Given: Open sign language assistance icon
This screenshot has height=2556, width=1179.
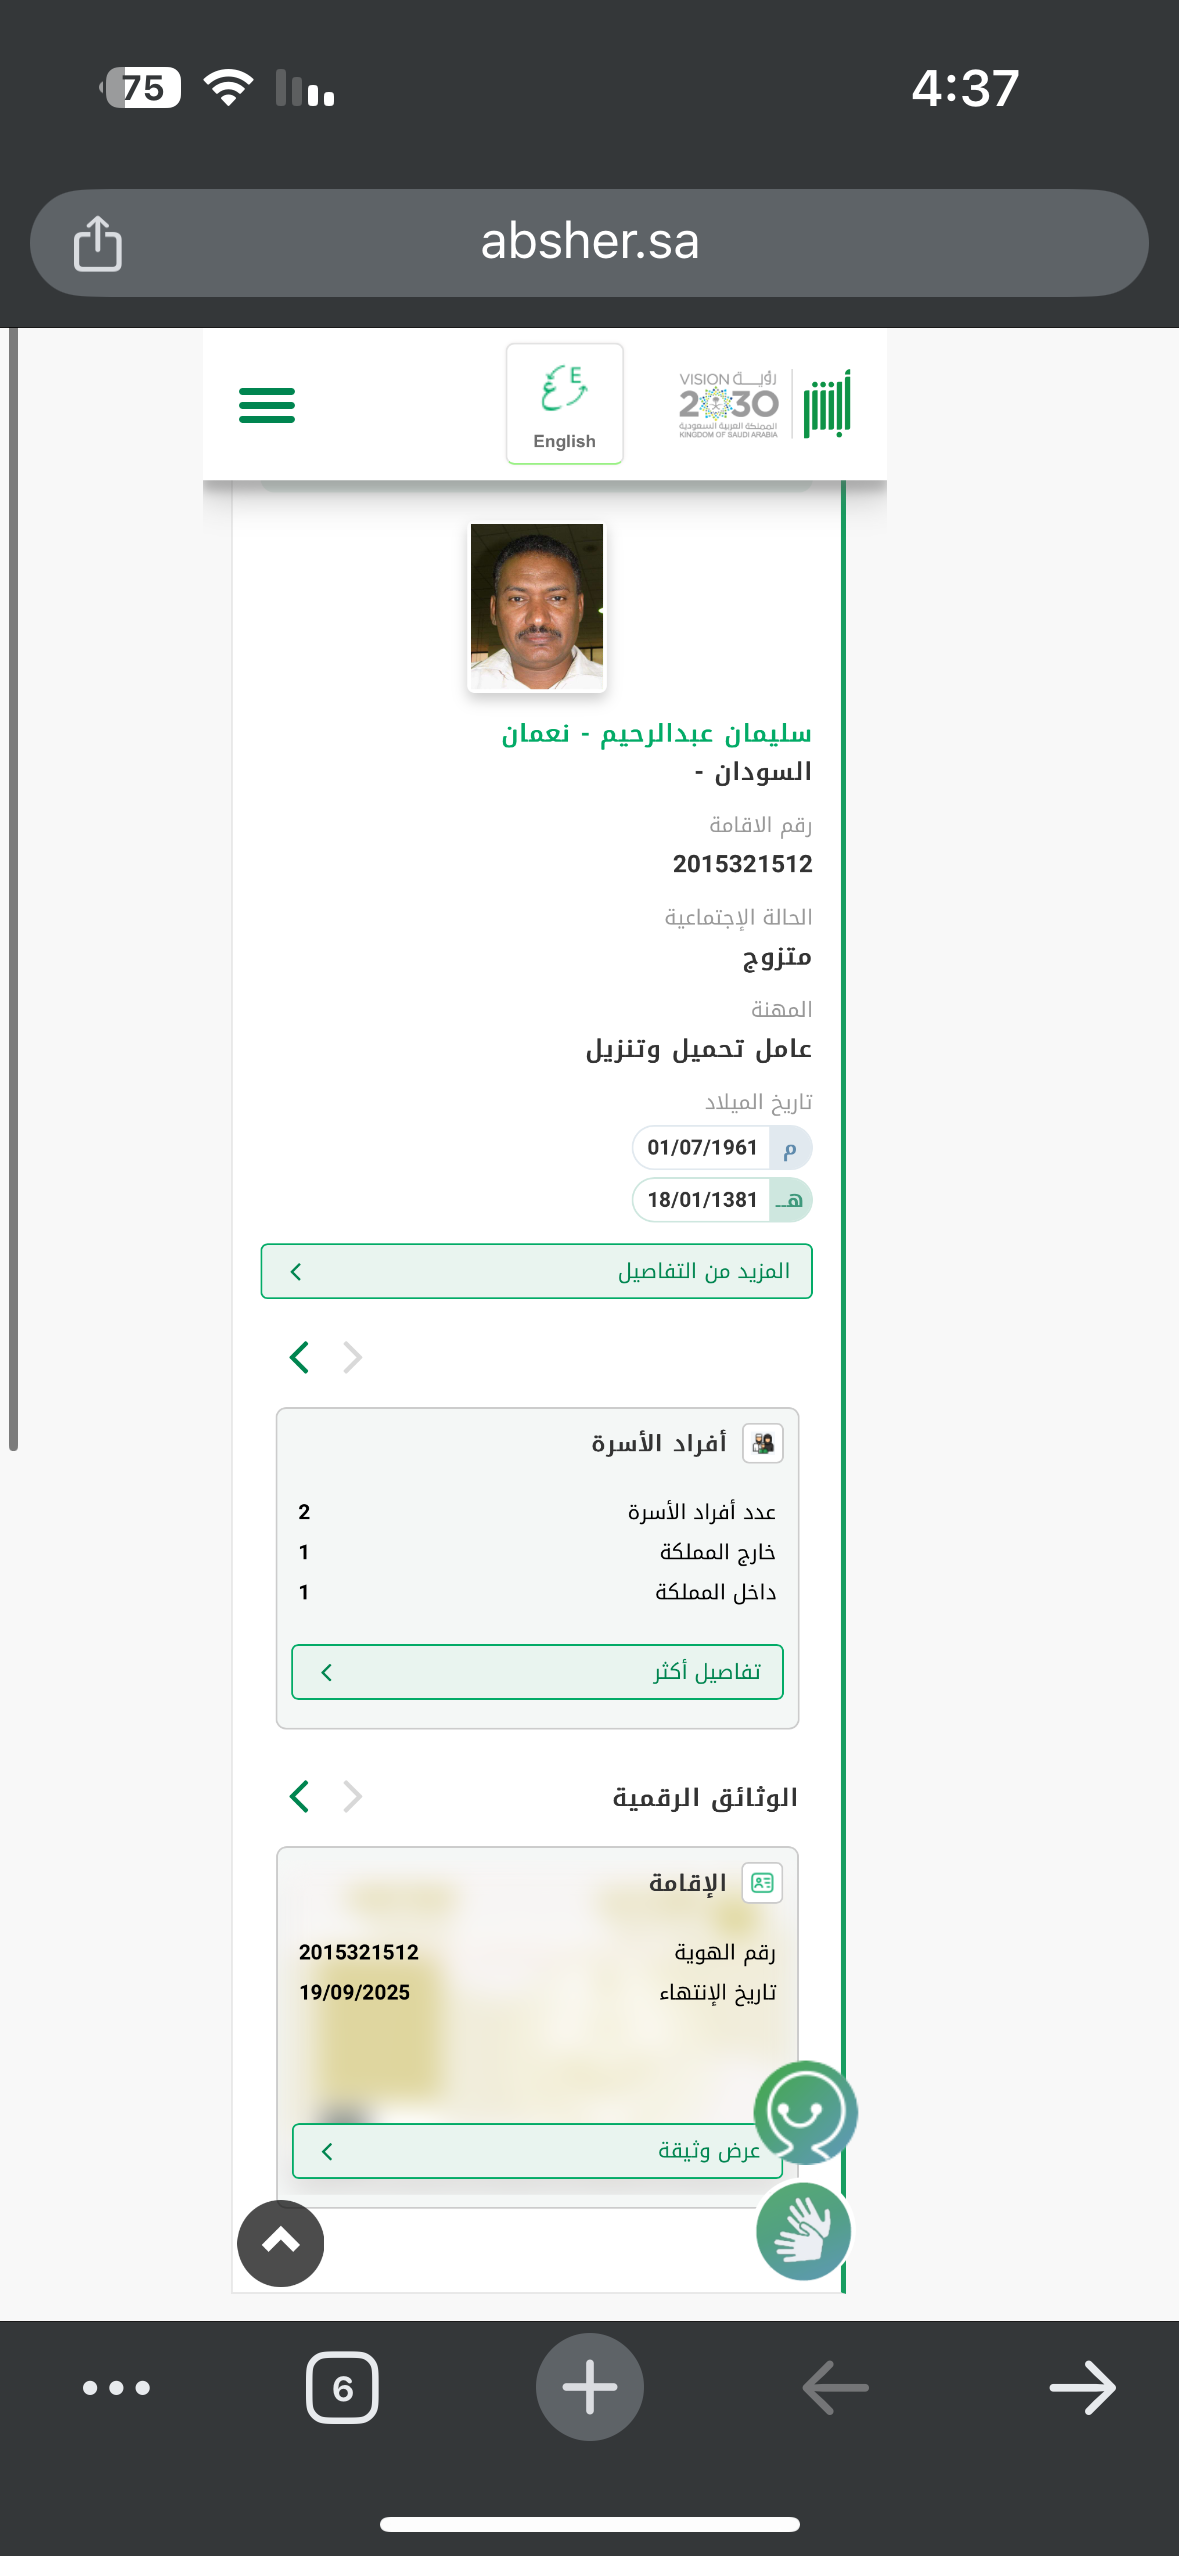Looking at the screenshot, I should pyautogui.click(x=803, y=2231).
